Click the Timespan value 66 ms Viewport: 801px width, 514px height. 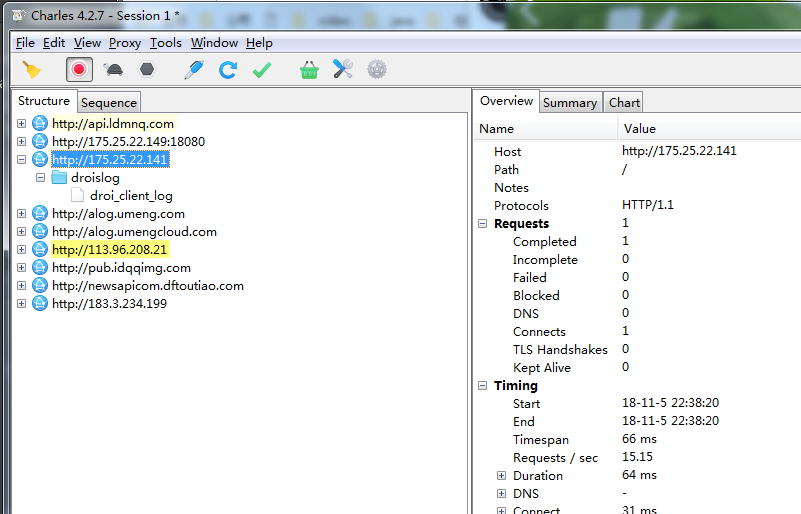640,439
